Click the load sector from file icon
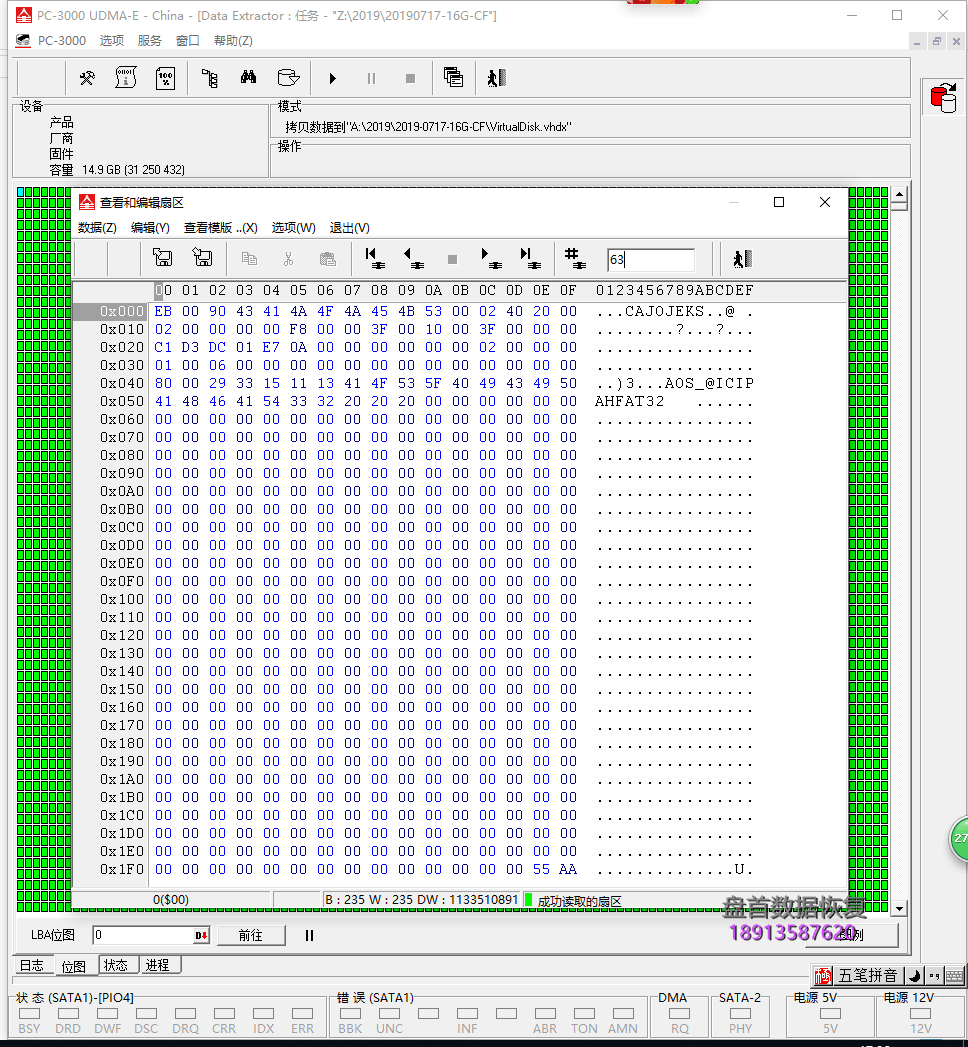The width and height of the screenshot is (968, 1047). (x=162, y=258)
